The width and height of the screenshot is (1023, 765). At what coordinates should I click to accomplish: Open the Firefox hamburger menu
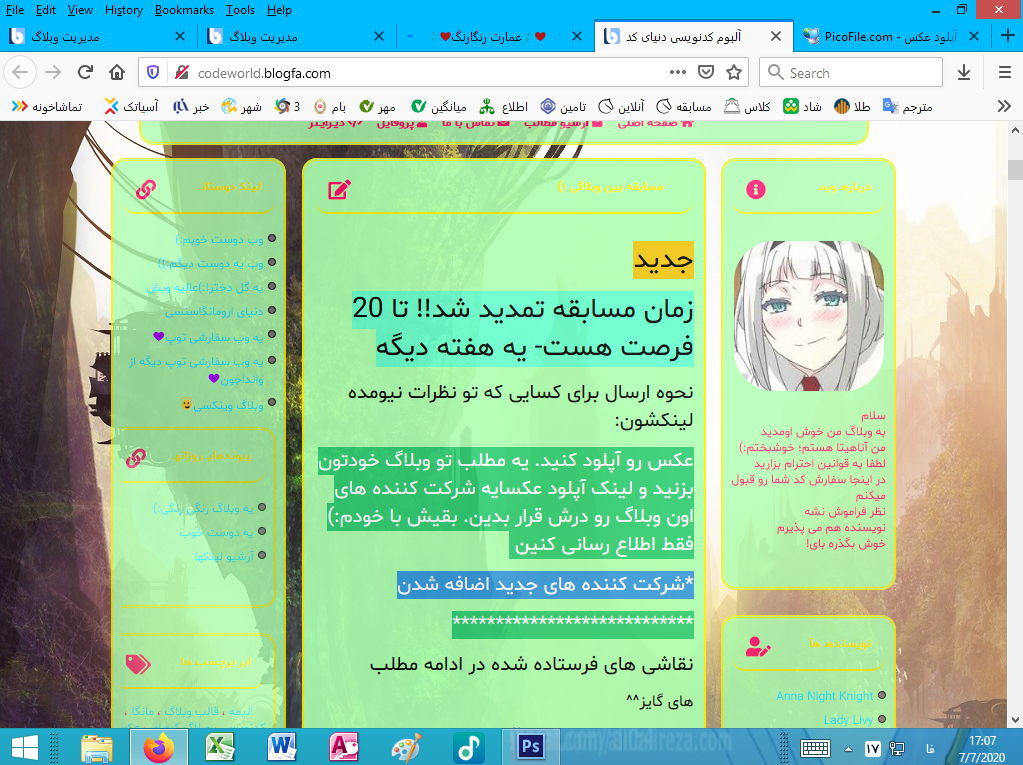click(x=1004, y=73)
